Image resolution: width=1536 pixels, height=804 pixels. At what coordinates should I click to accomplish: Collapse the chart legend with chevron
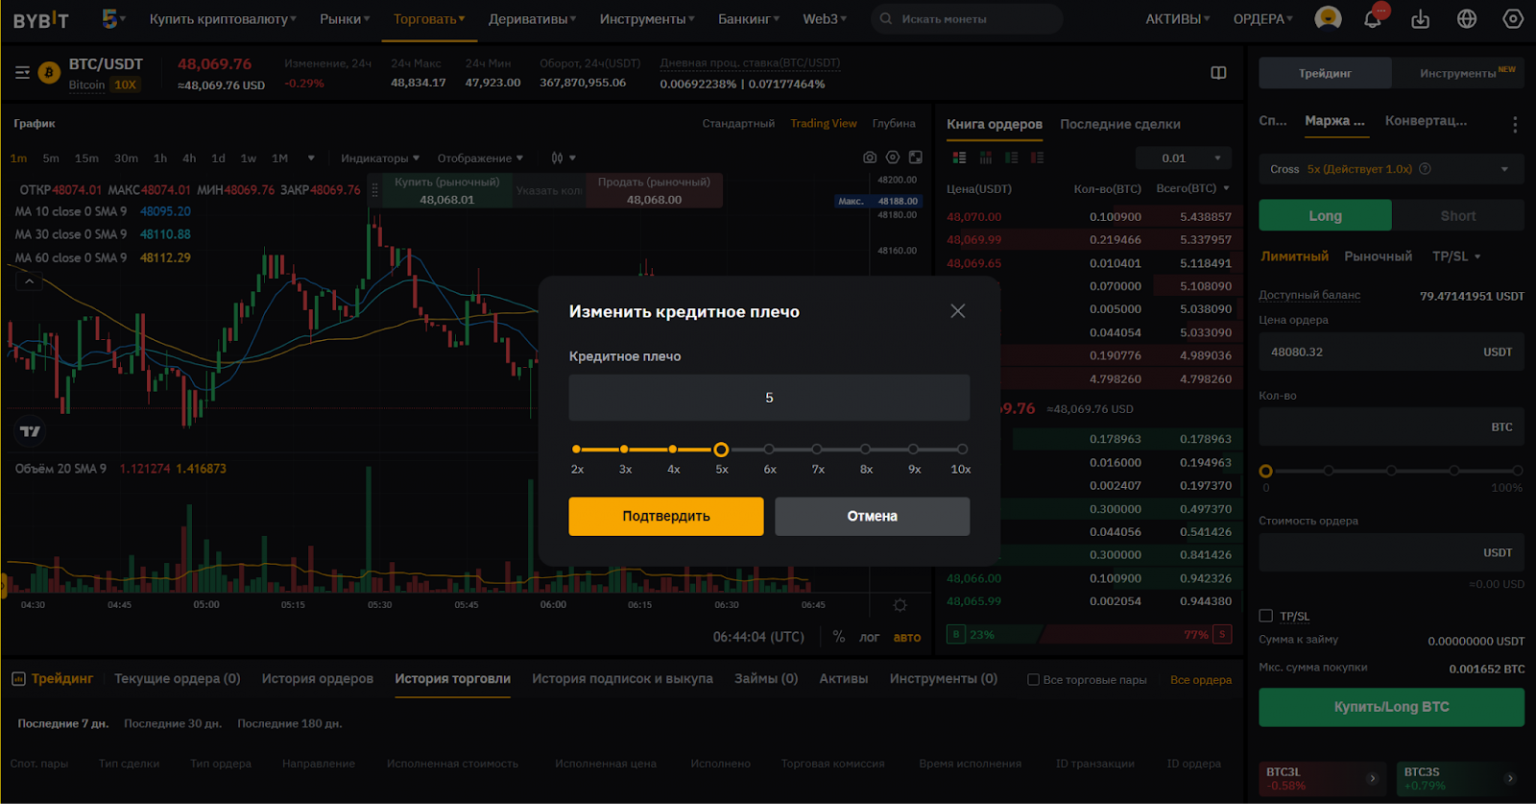click(29, 282)
